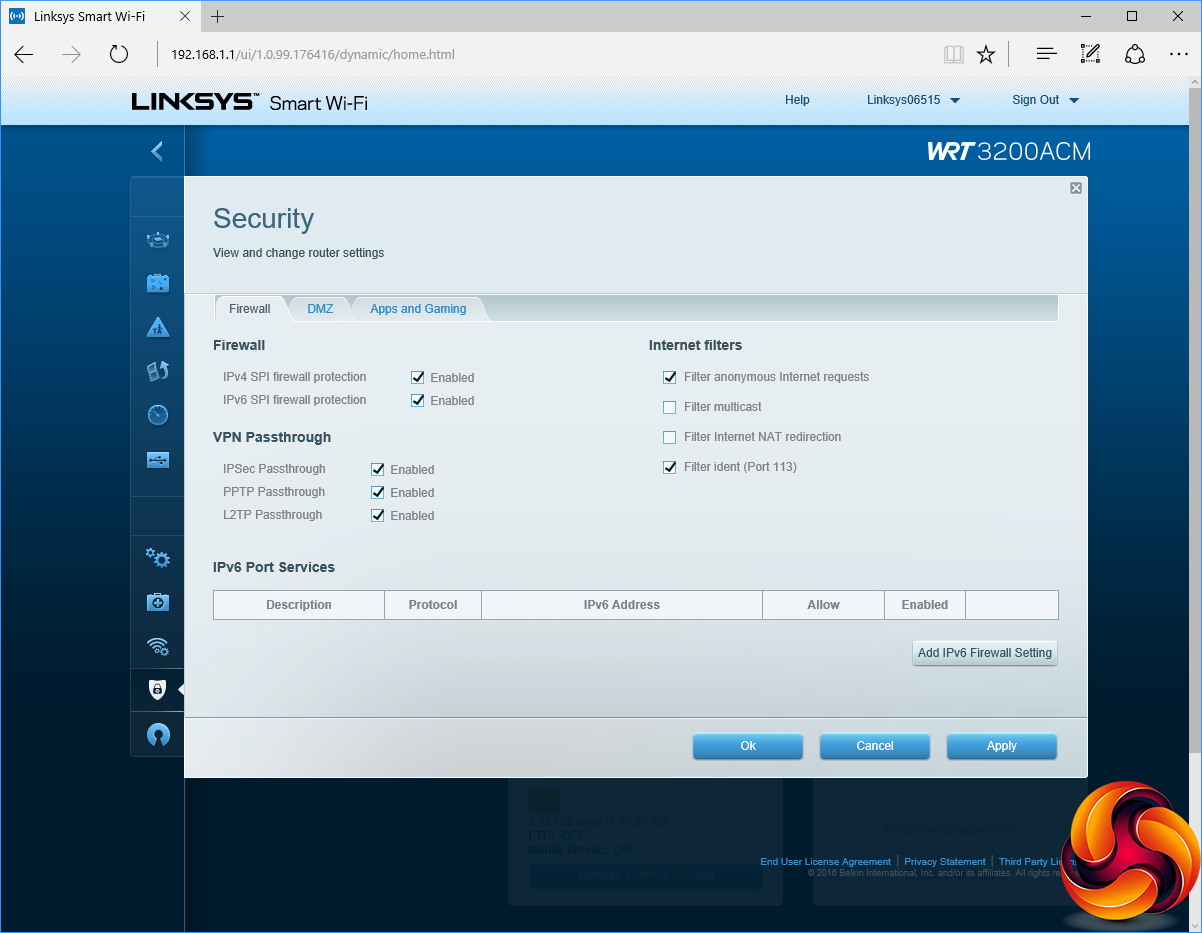Expand the Sign Out dropdown arrow
Image resolution: width=1202 pixels, height=933 pixels.
coord(1074,100)
